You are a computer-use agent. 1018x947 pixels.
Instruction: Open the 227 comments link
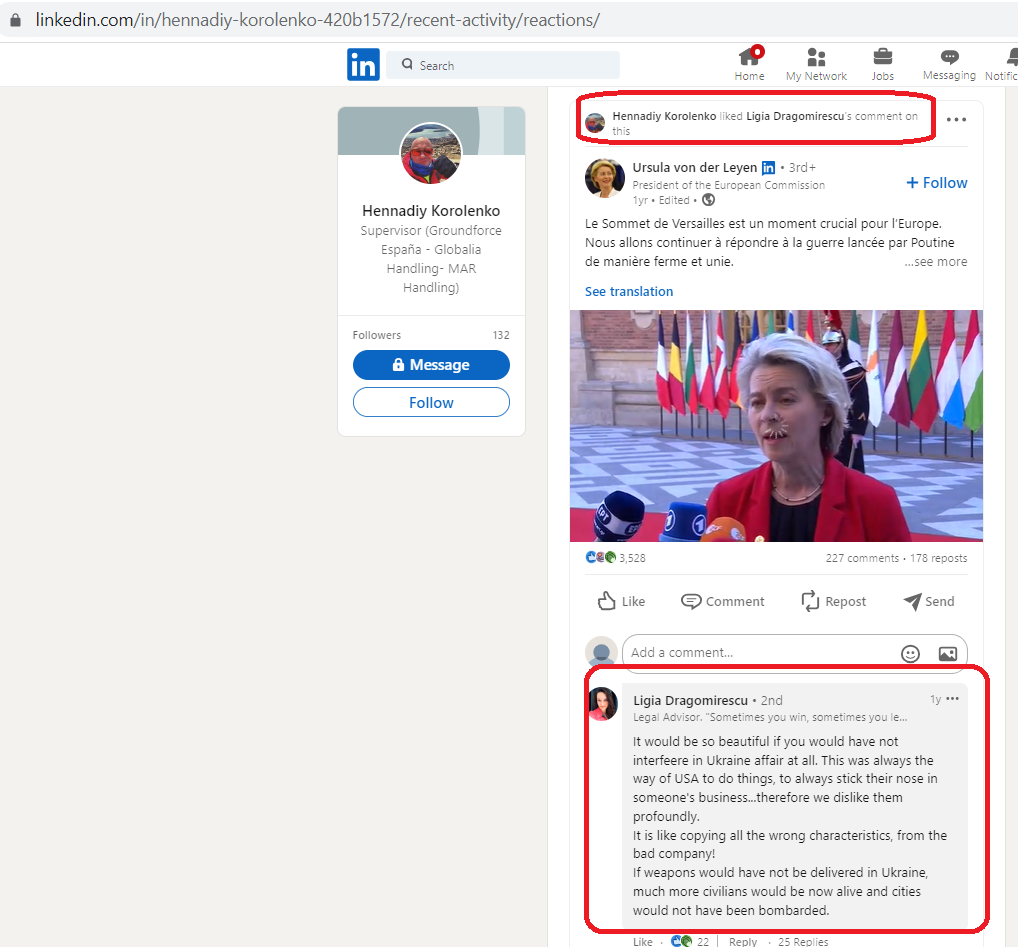(x=862, y=558)
